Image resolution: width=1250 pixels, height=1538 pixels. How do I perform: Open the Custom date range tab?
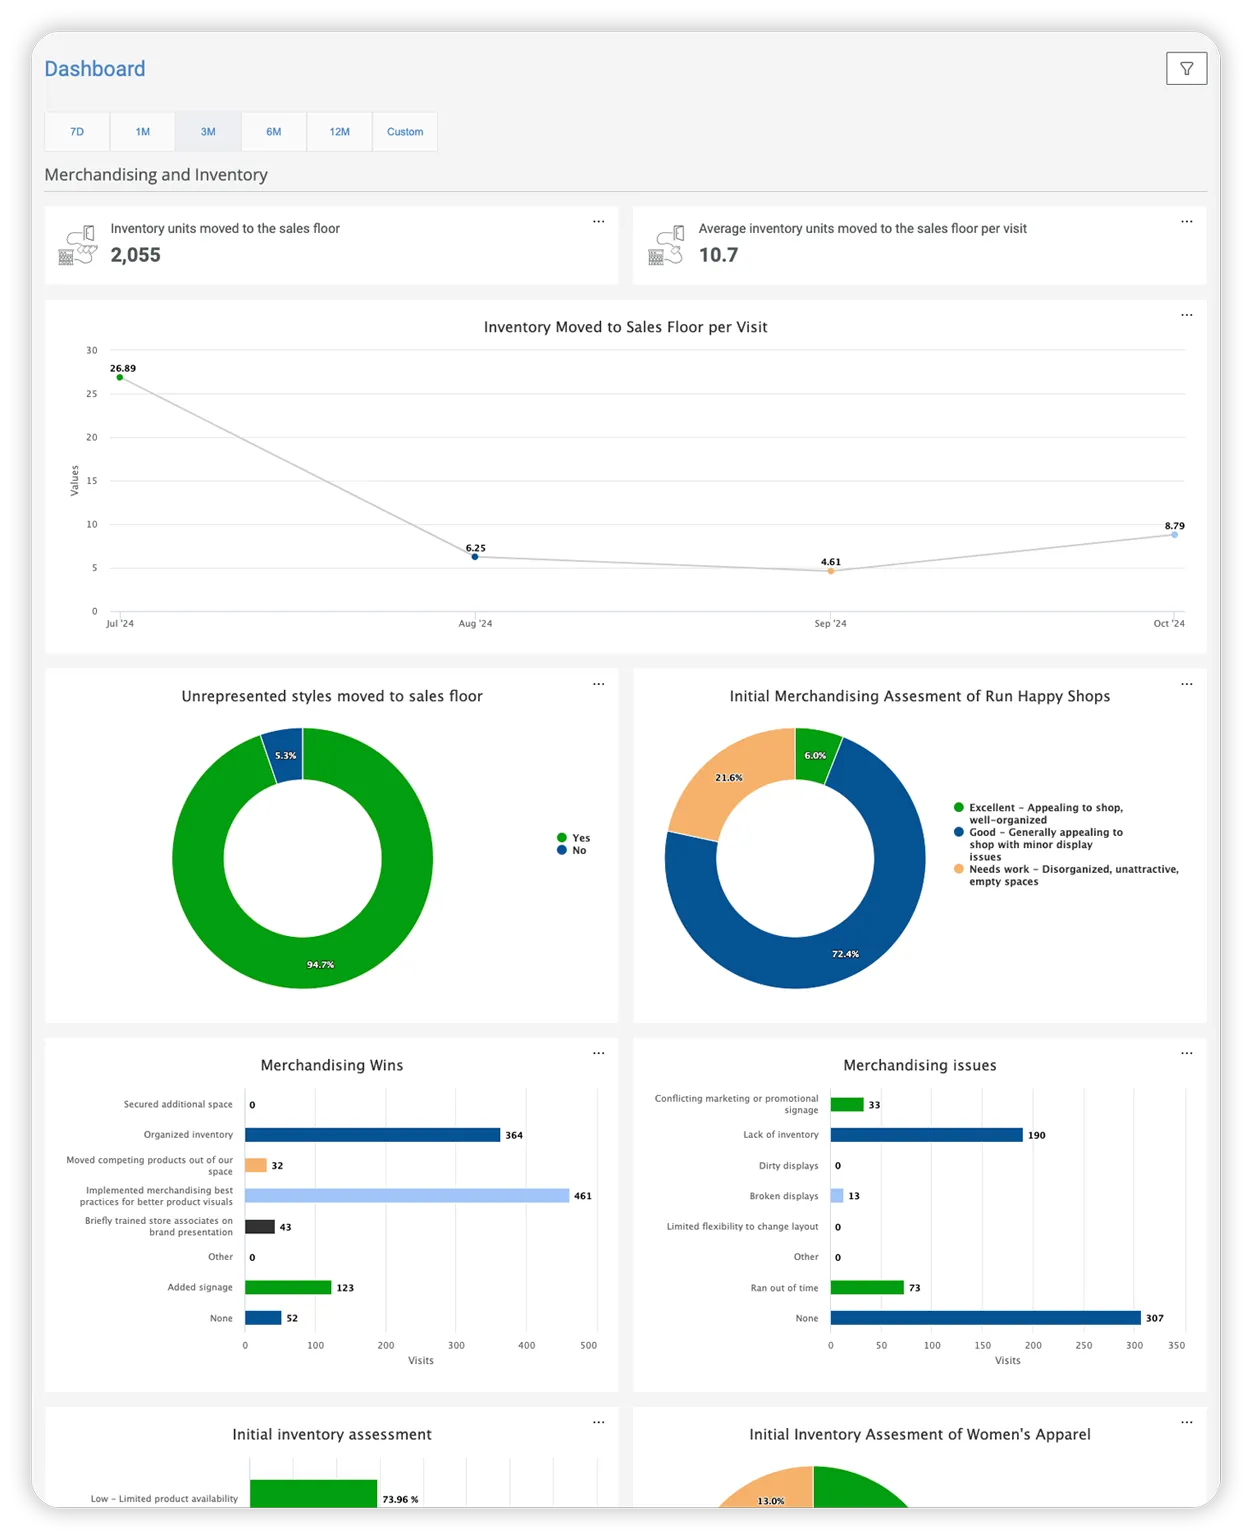(x=405, y=132)
